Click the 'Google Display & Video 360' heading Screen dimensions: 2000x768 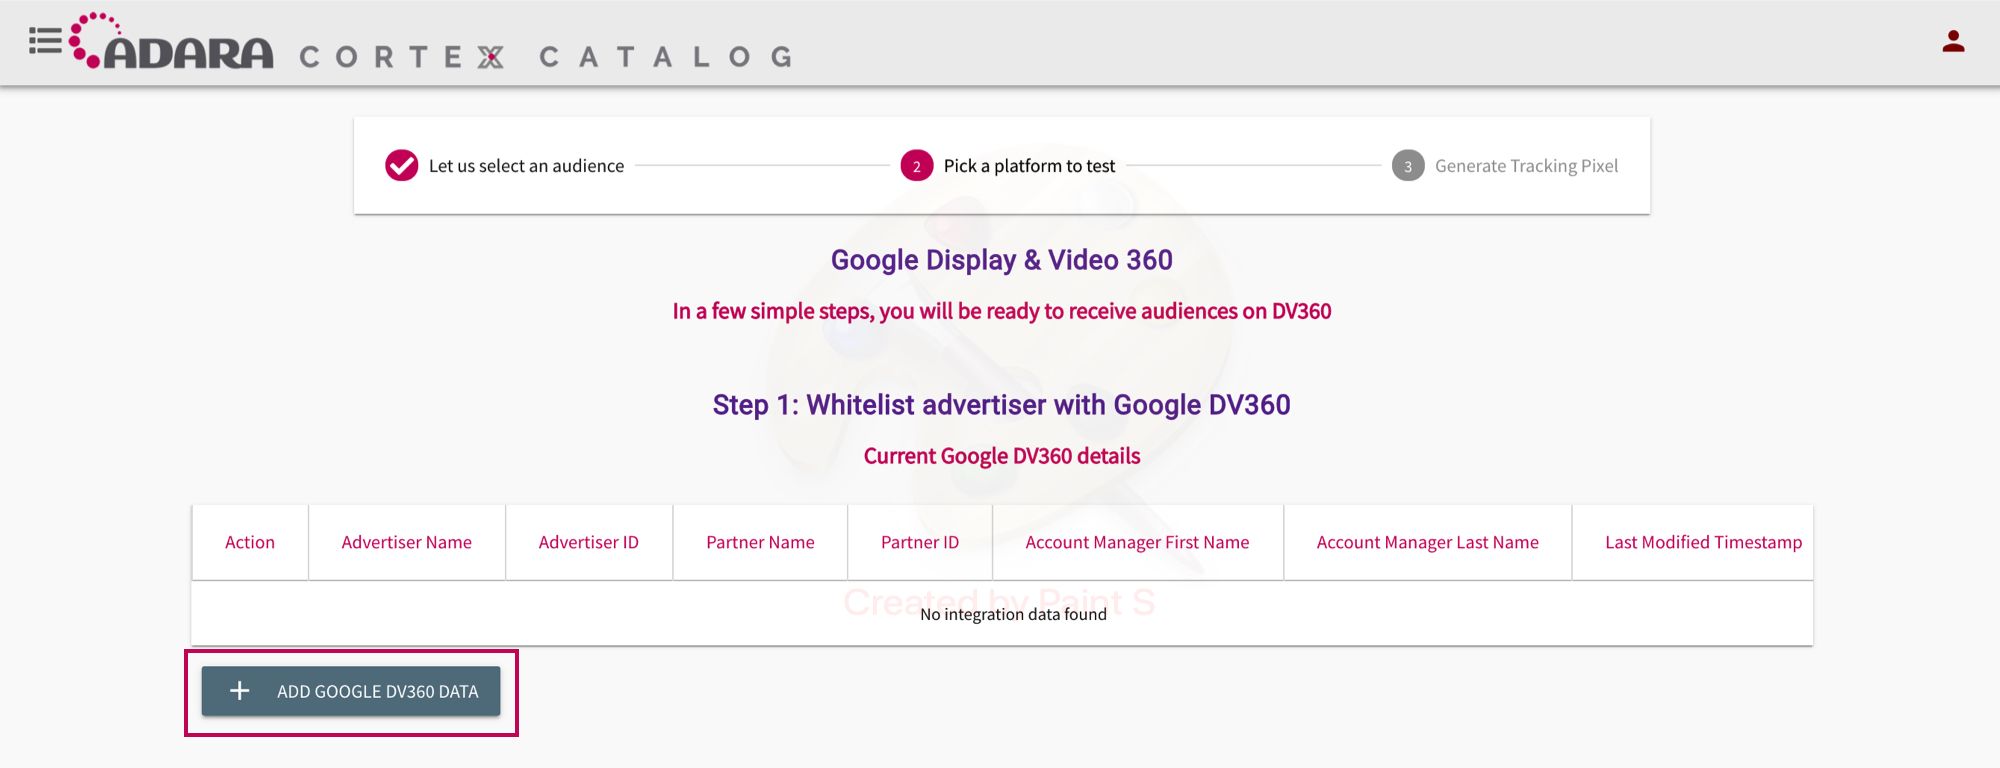[x=1001, y=260]
